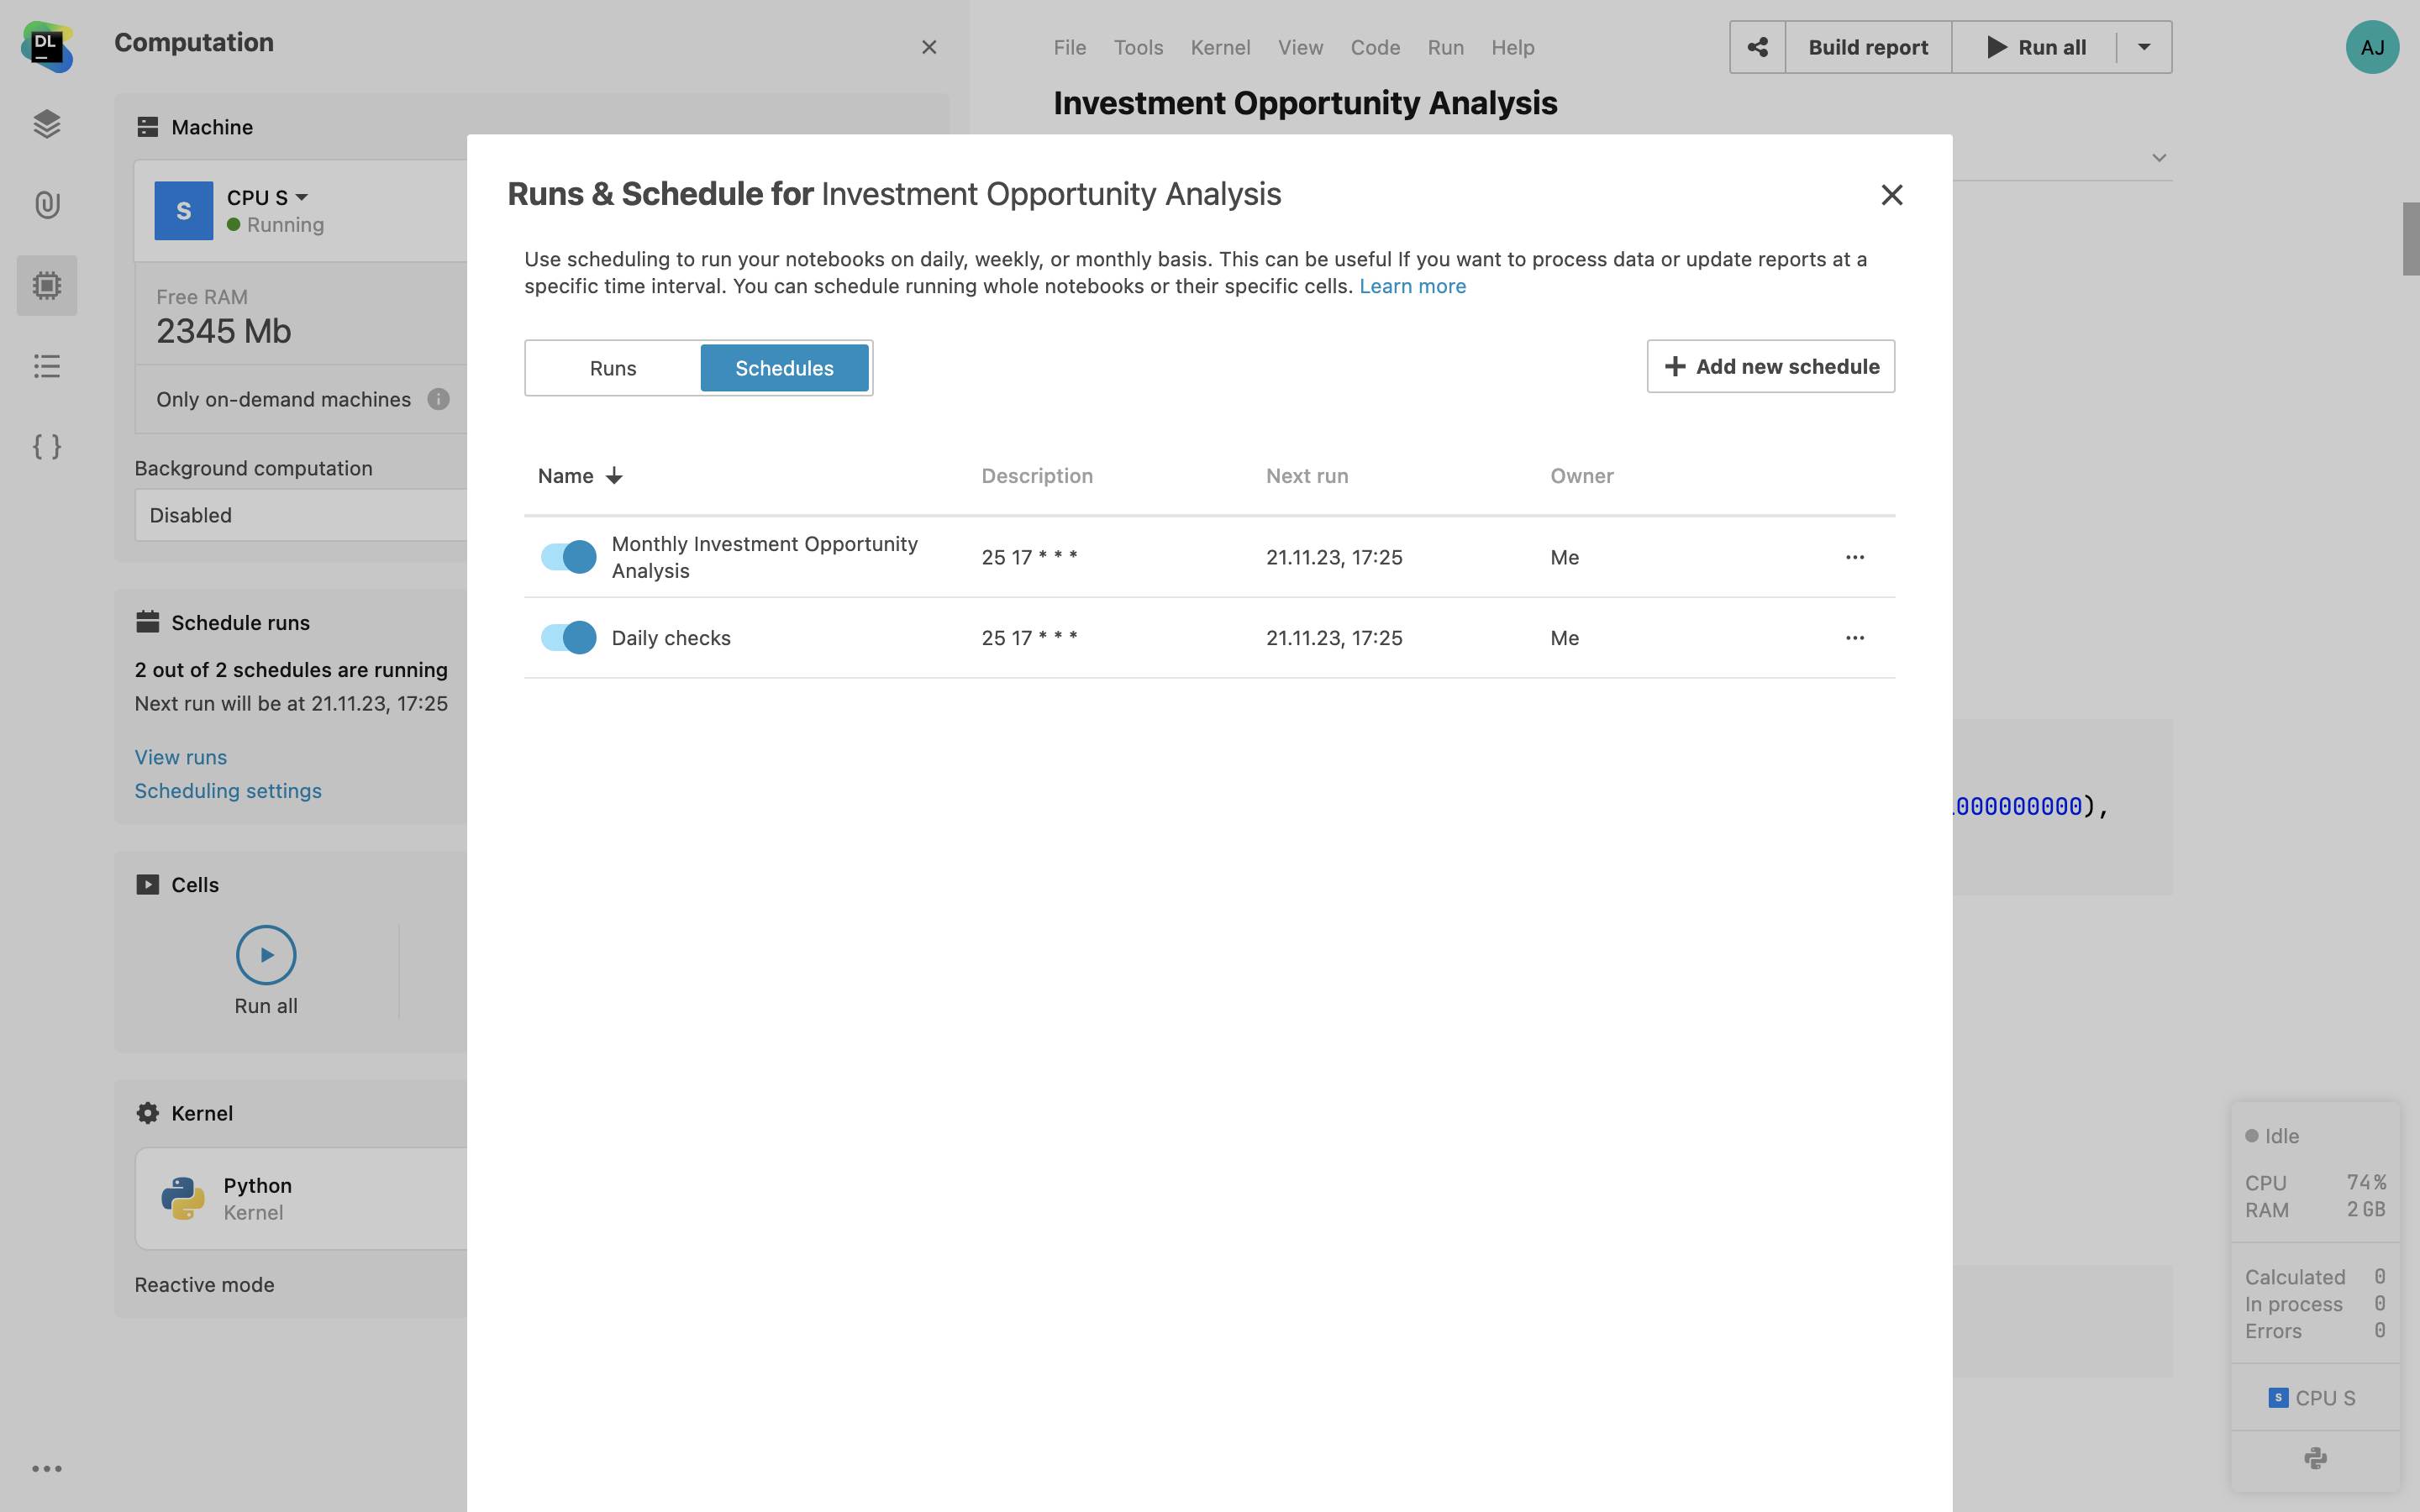Disable the Monthly Investment Opportunity Analysis schedule
Image resolution: width=2420 pixels, height=1512 pixels.
568,557
